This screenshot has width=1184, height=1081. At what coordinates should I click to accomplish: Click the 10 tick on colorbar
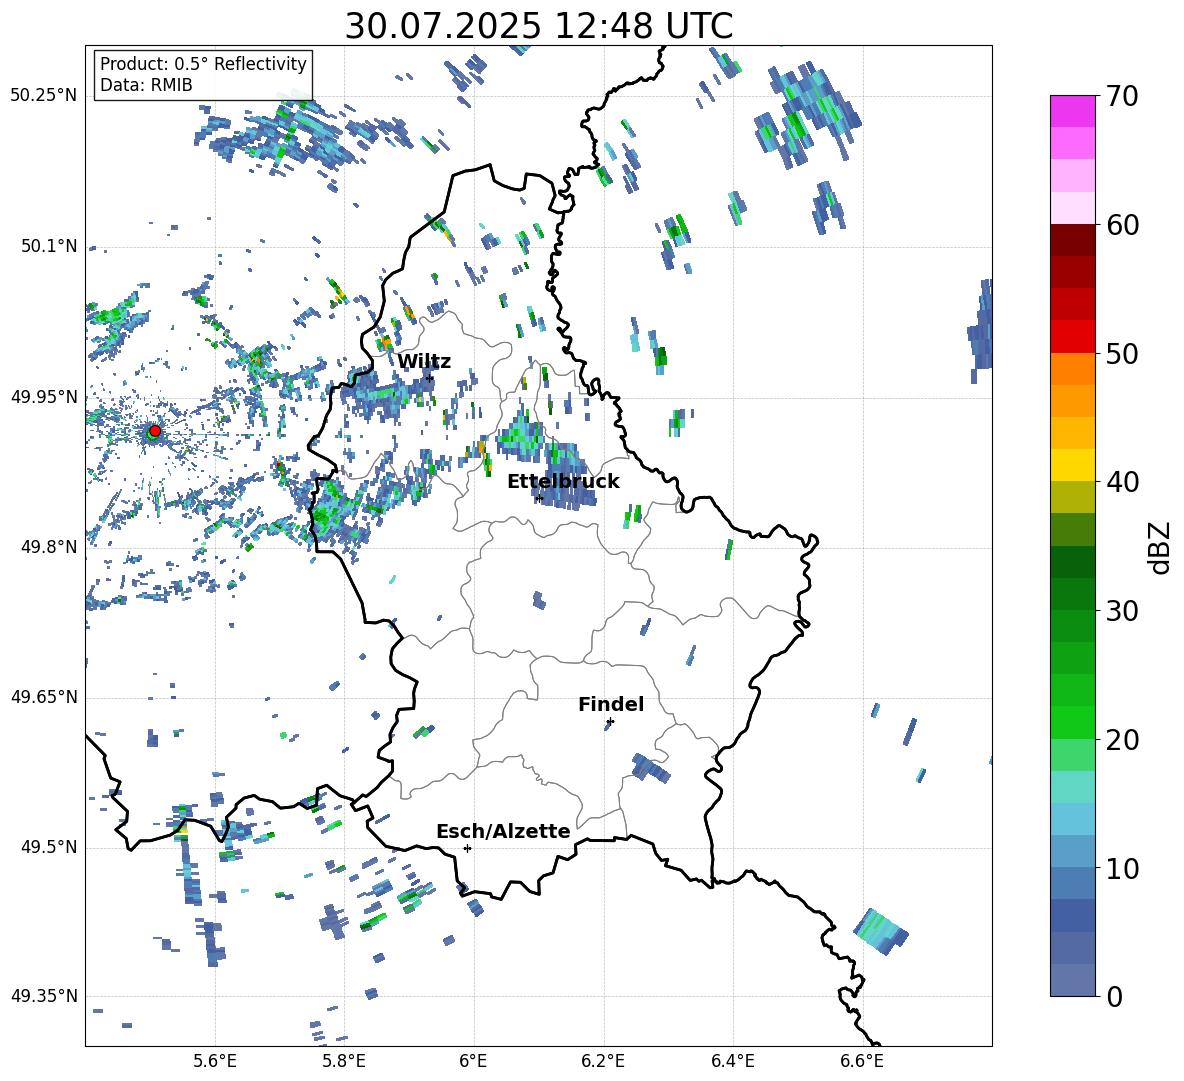pyautogui.click(x=1123, y=868)
